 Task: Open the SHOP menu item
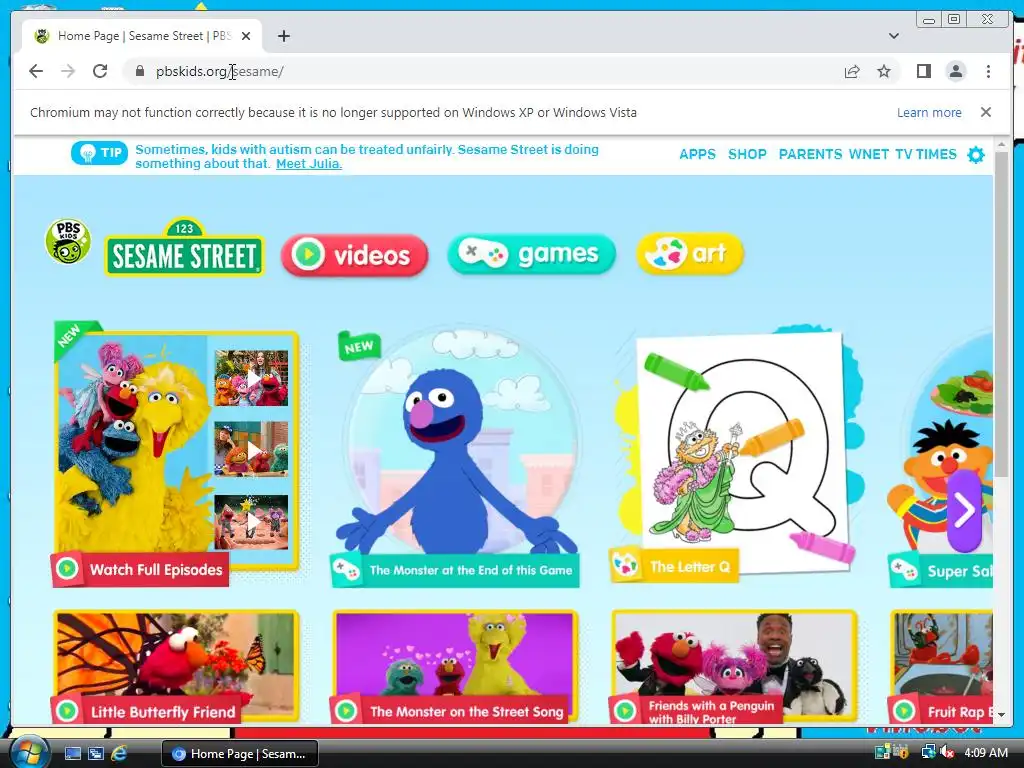pyautogui.click(x=747, y=154)
